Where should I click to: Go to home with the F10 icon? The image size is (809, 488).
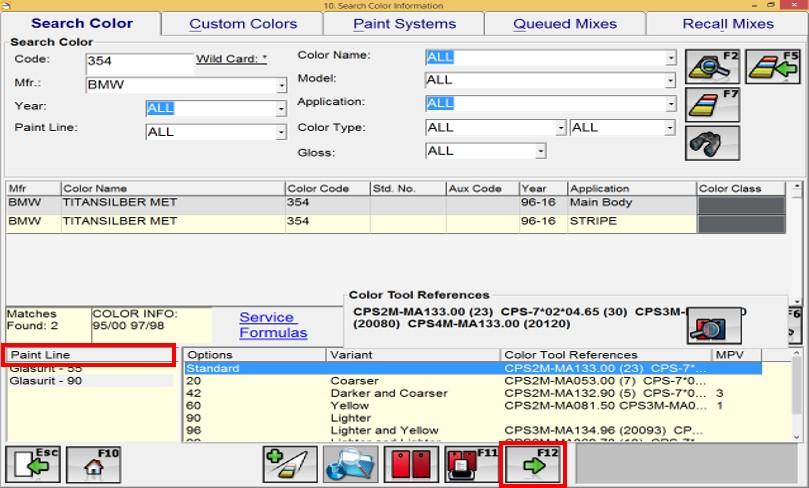pos(95,465)
